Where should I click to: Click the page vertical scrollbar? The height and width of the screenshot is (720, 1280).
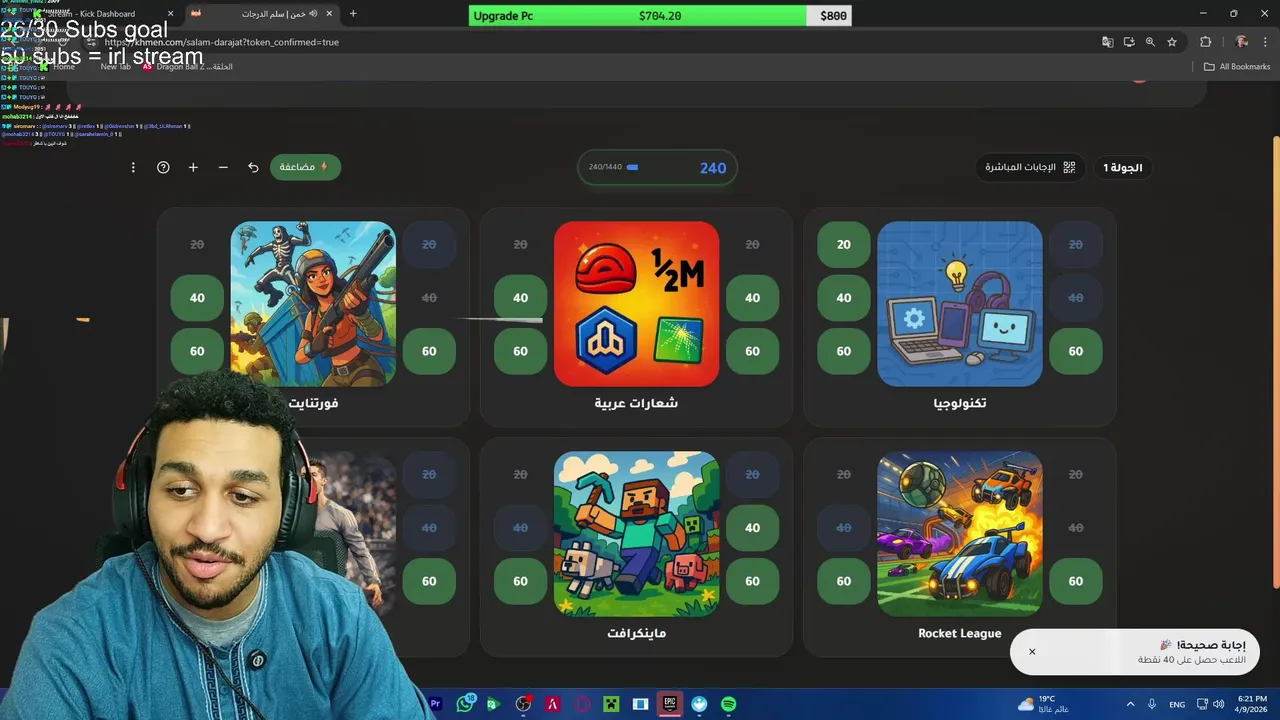pos(1275,360)
